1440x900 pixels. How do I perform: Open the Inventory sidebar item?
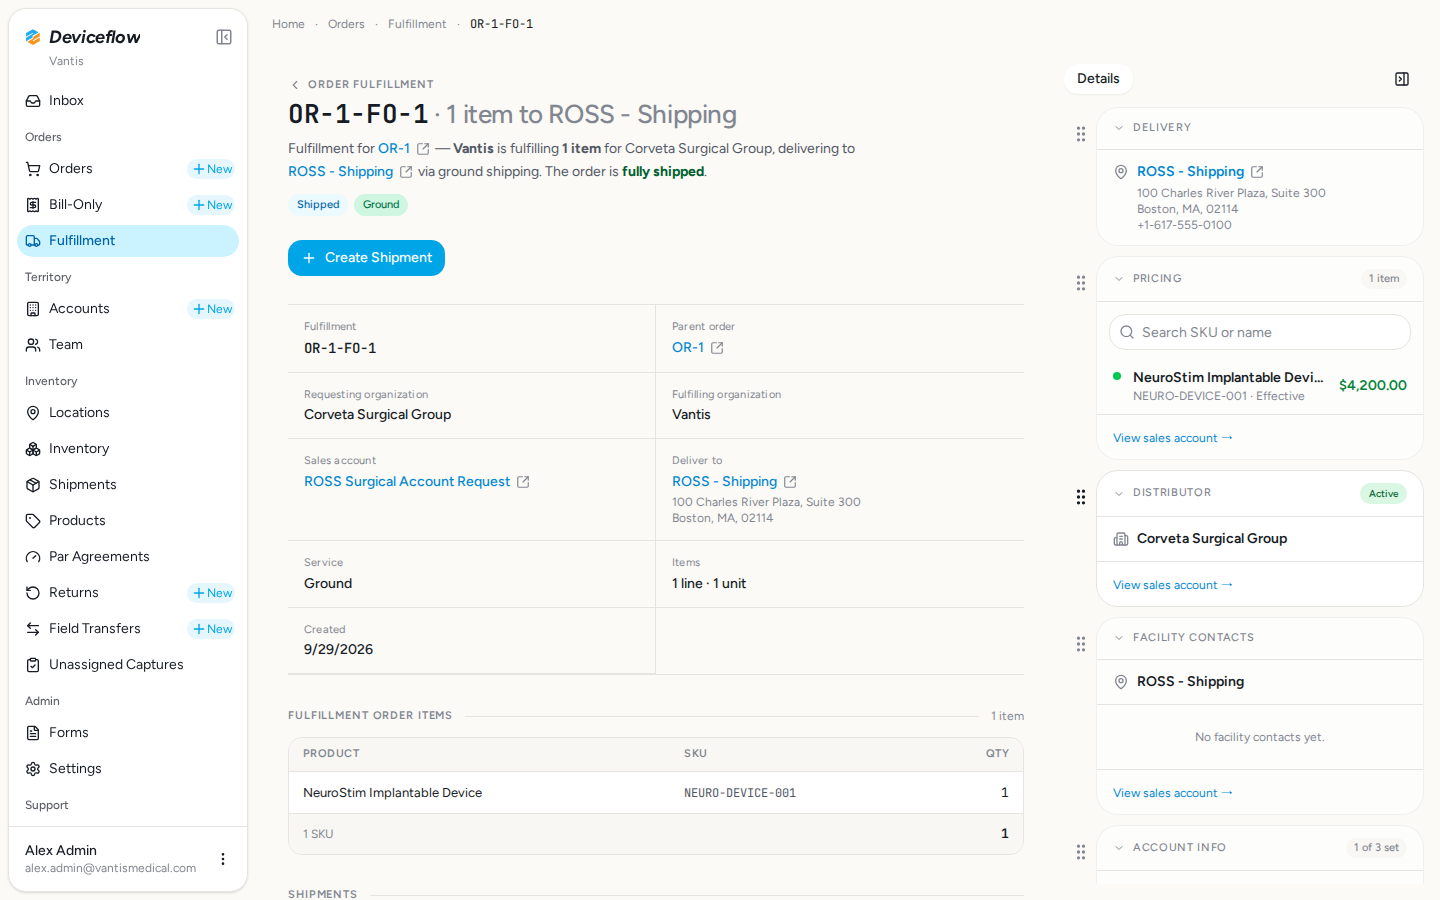point(128,449)
